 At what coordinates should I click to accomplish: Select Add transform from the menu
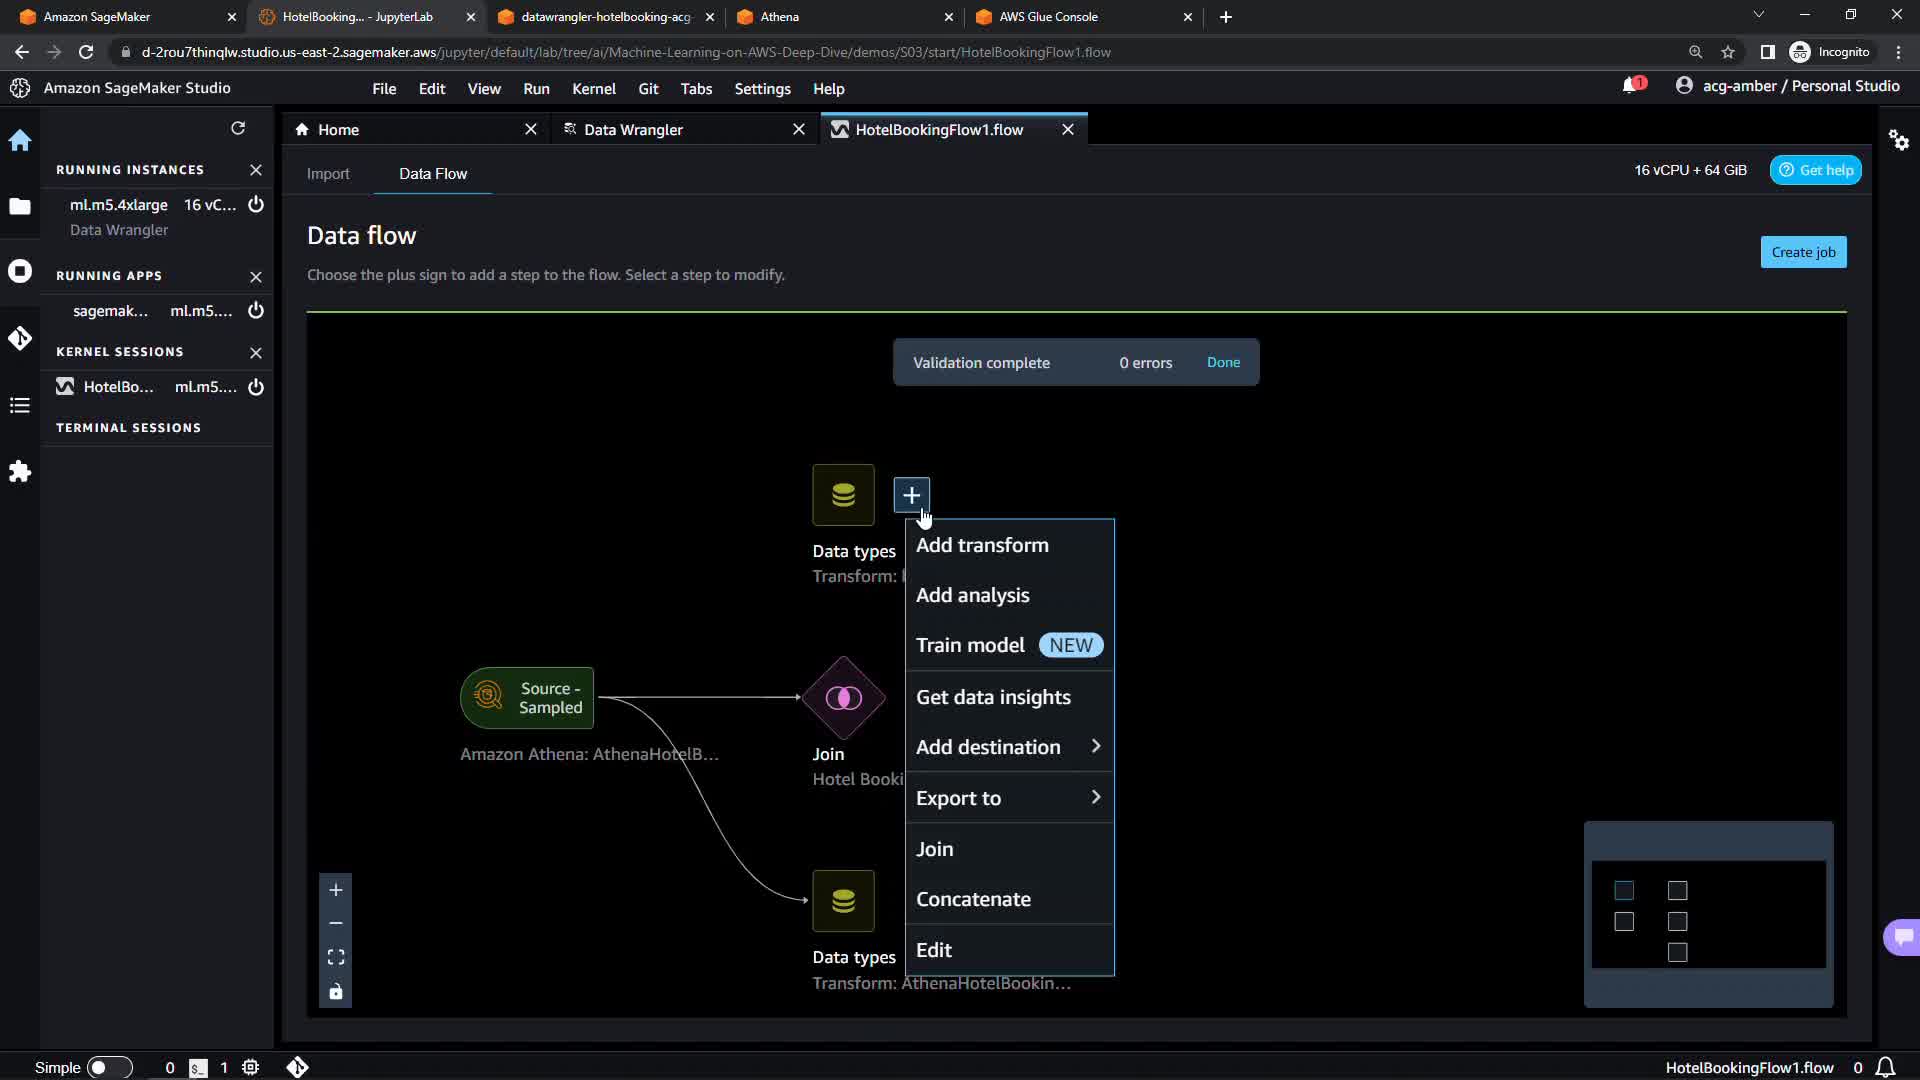click(982, 545)
